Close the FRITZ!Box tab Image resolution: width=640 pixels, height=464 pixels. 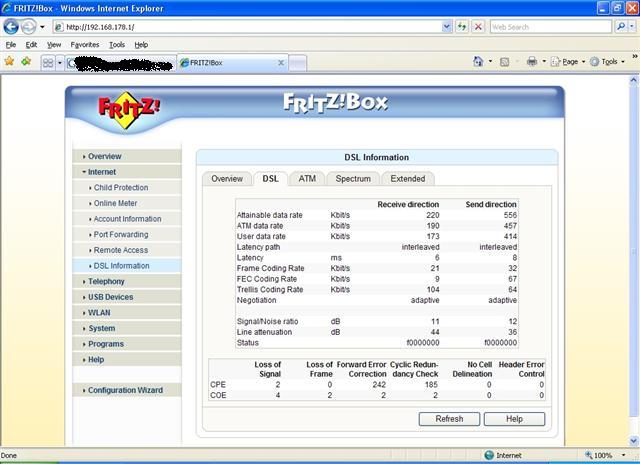281,63
